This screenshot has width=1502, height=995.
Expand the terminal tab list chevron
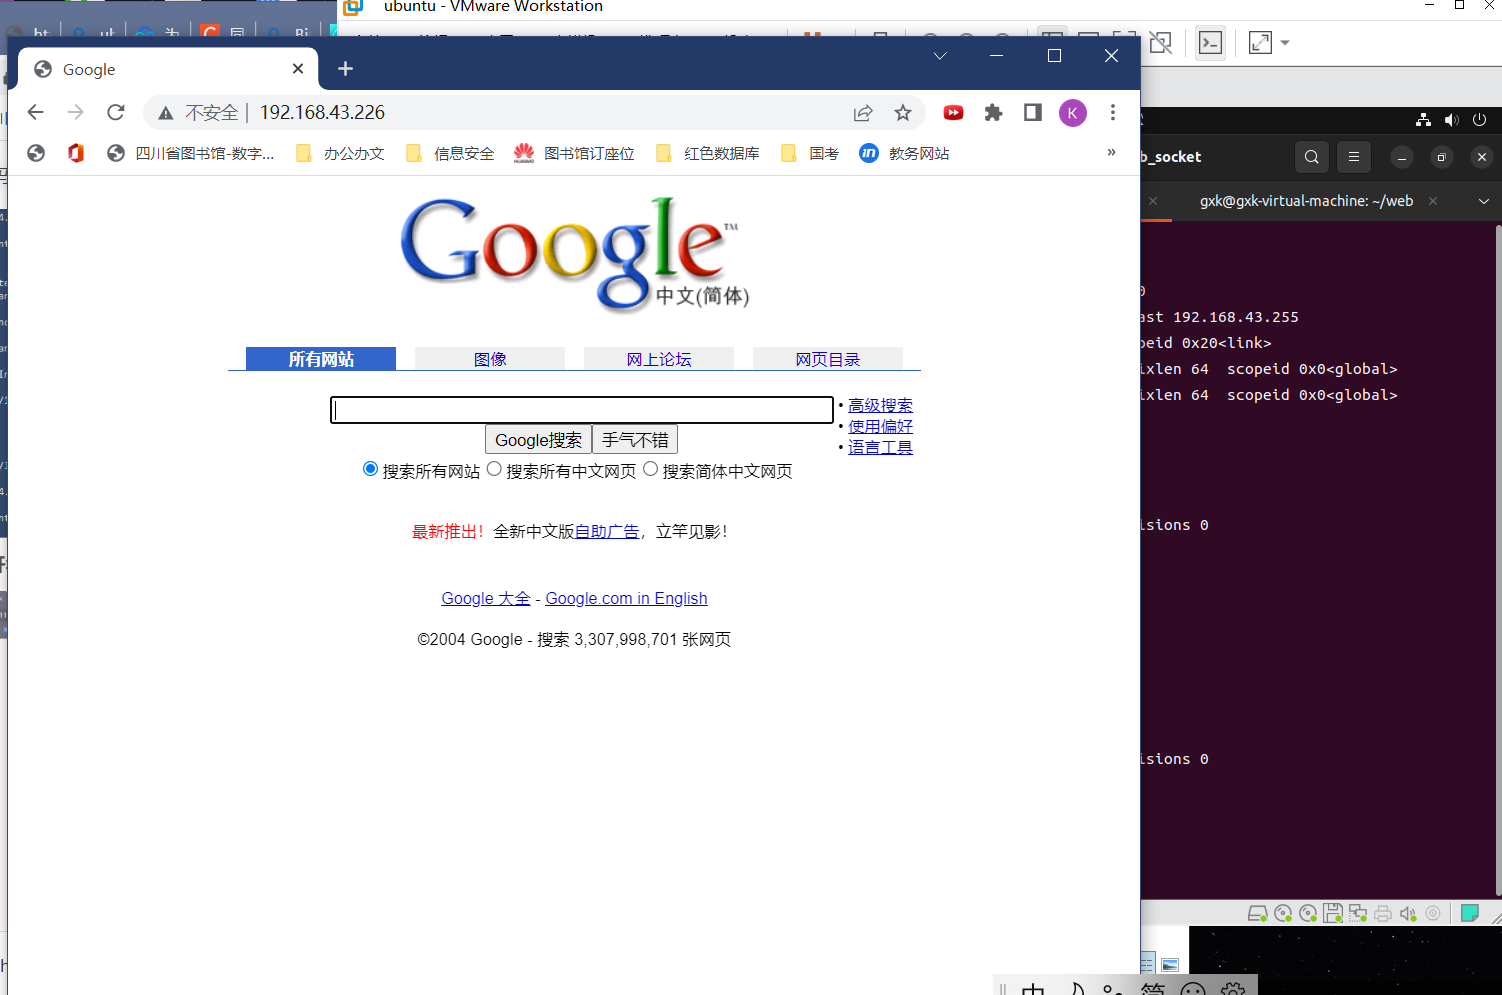click(1484, 201)
